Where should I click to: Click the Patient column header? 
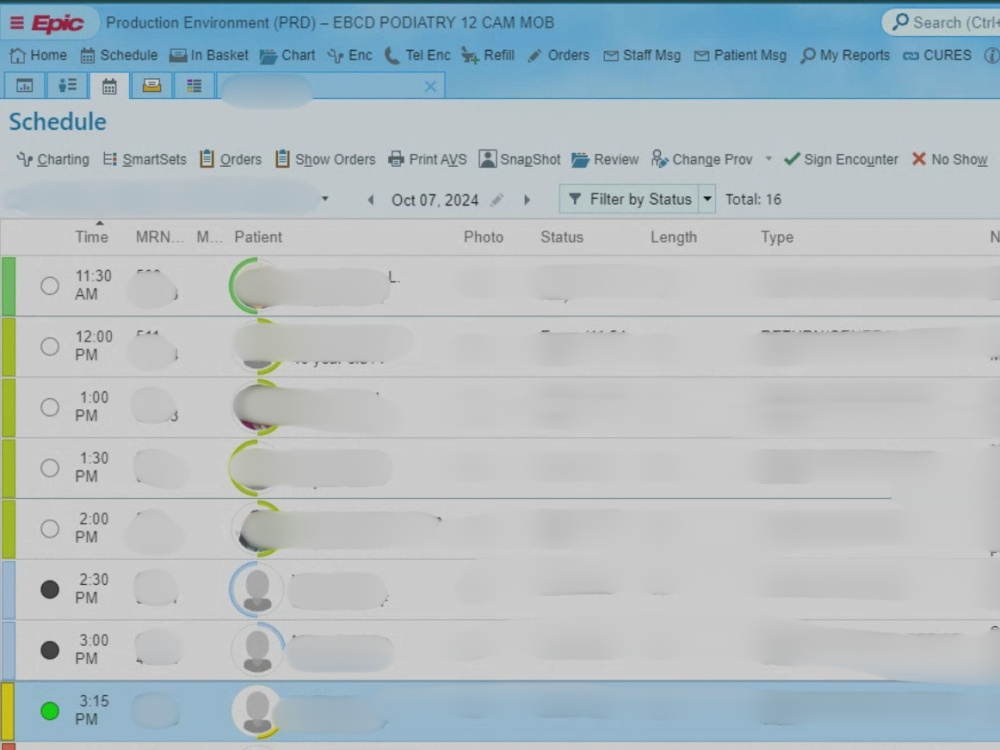click(x=258, y=237)
